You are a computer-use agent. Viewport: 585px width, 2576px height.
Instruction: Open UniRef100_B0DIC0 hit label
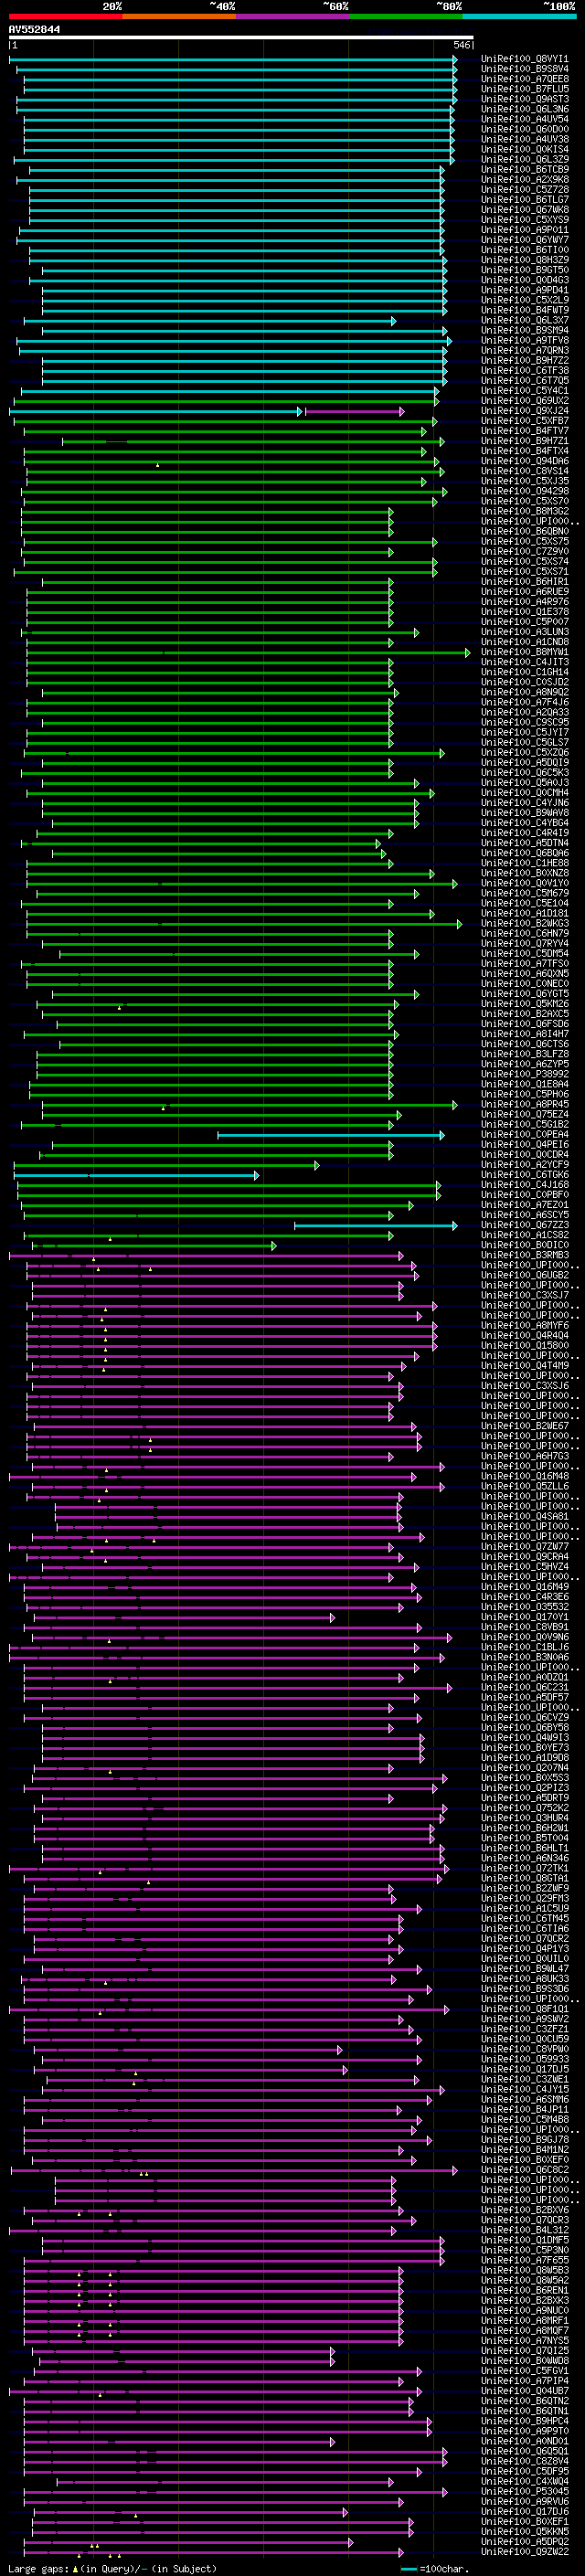[525, 1245]
